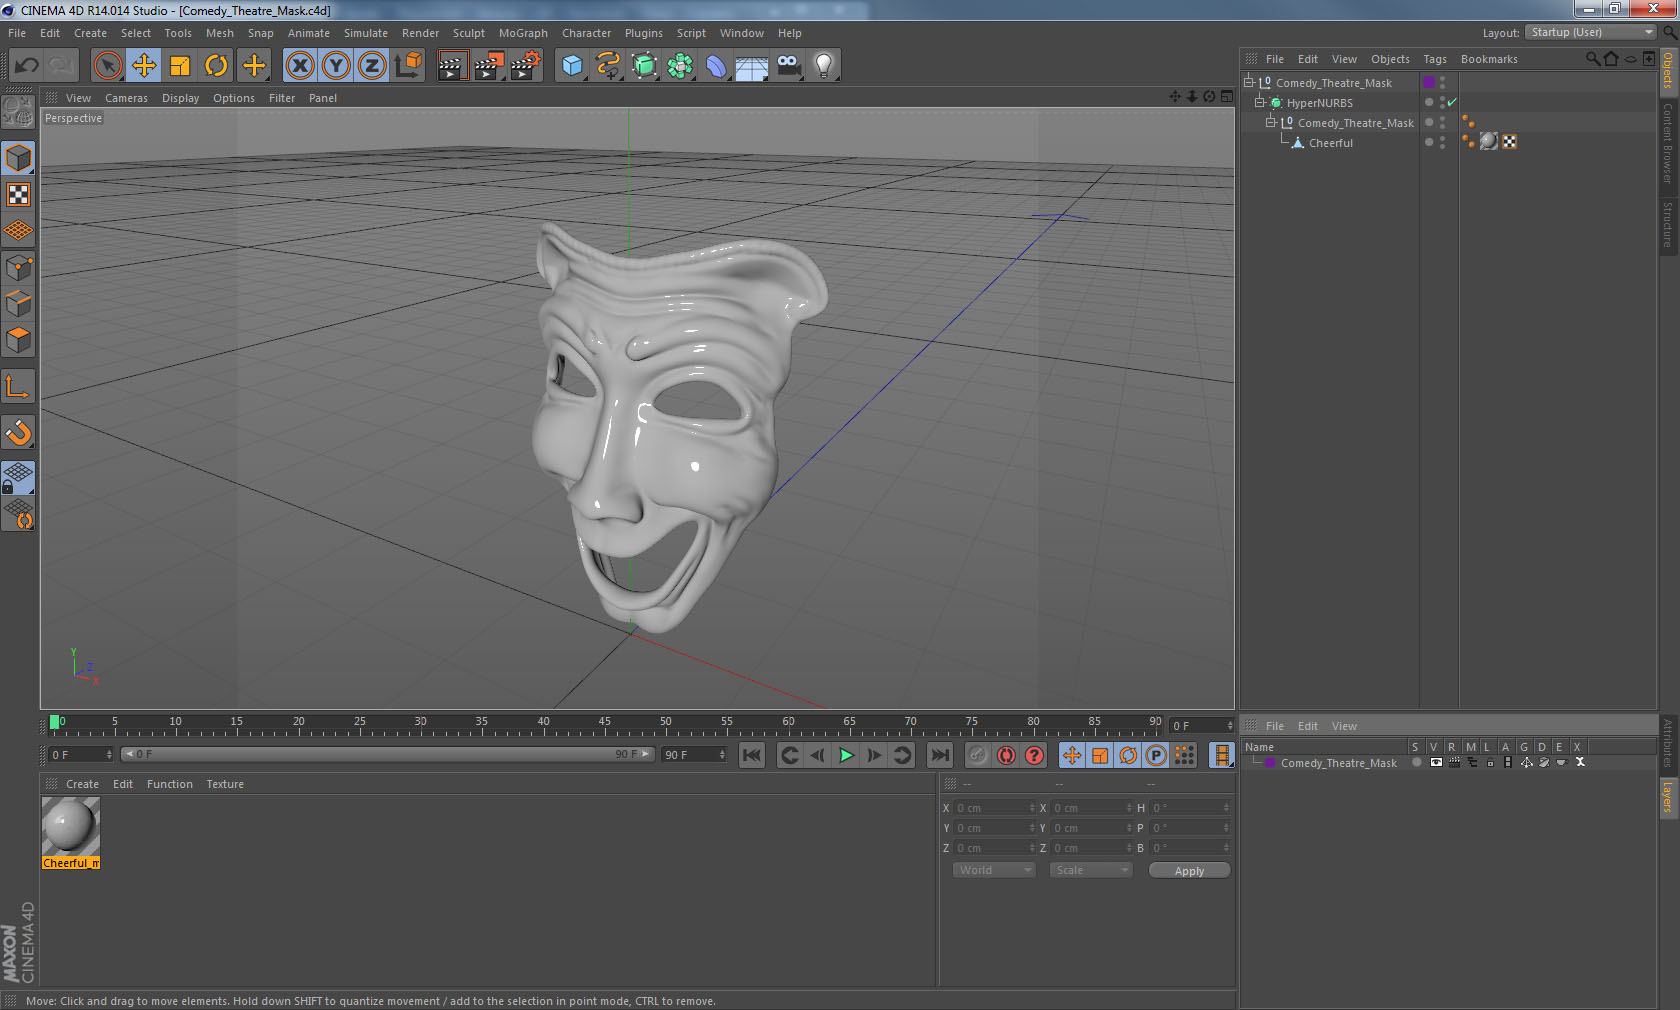Toggle world coordinate system icon
The image size is (1680, 1010).
408,66
